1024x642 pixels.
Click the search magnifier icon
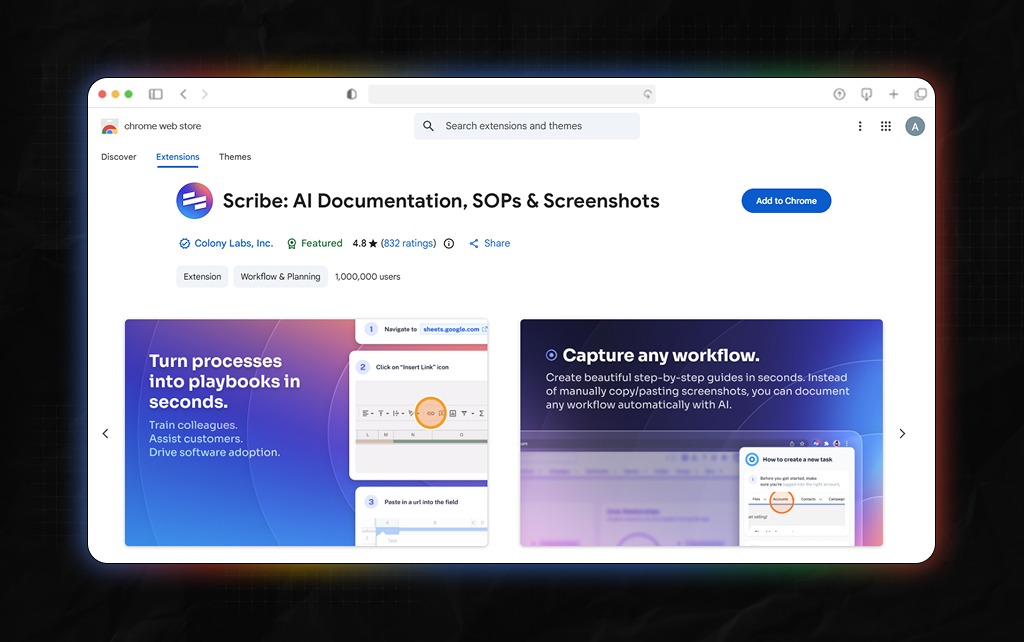428,126
